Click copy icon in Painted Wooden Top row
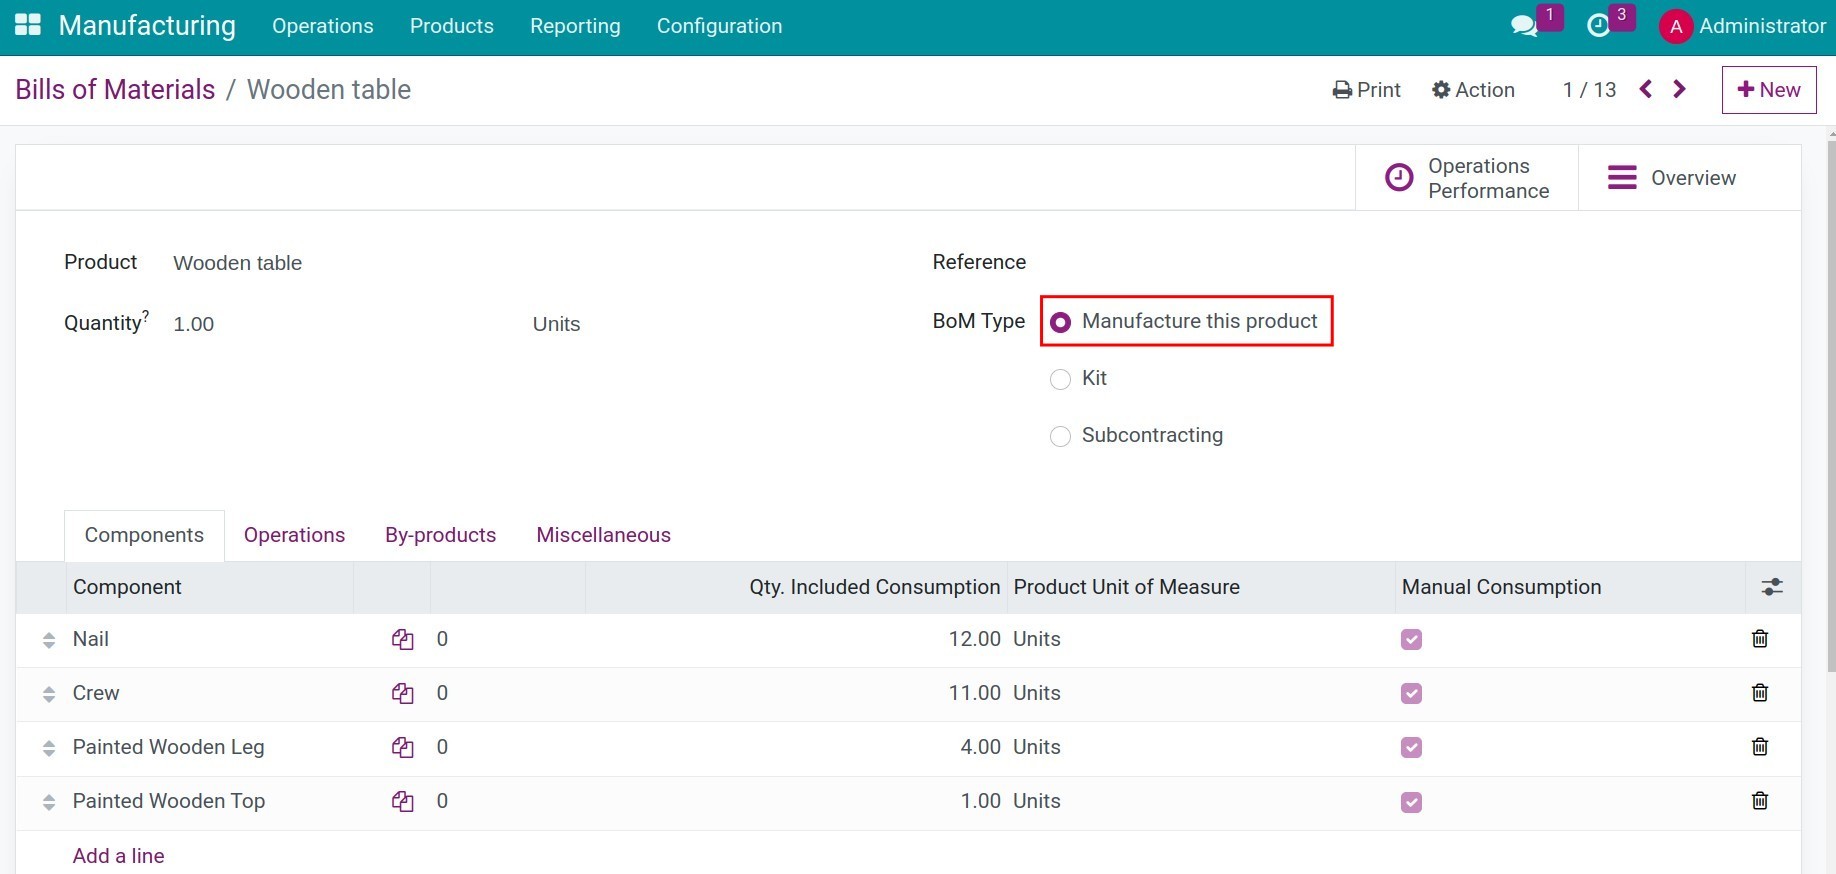1836x874 pixels. [x=403, y=802]
